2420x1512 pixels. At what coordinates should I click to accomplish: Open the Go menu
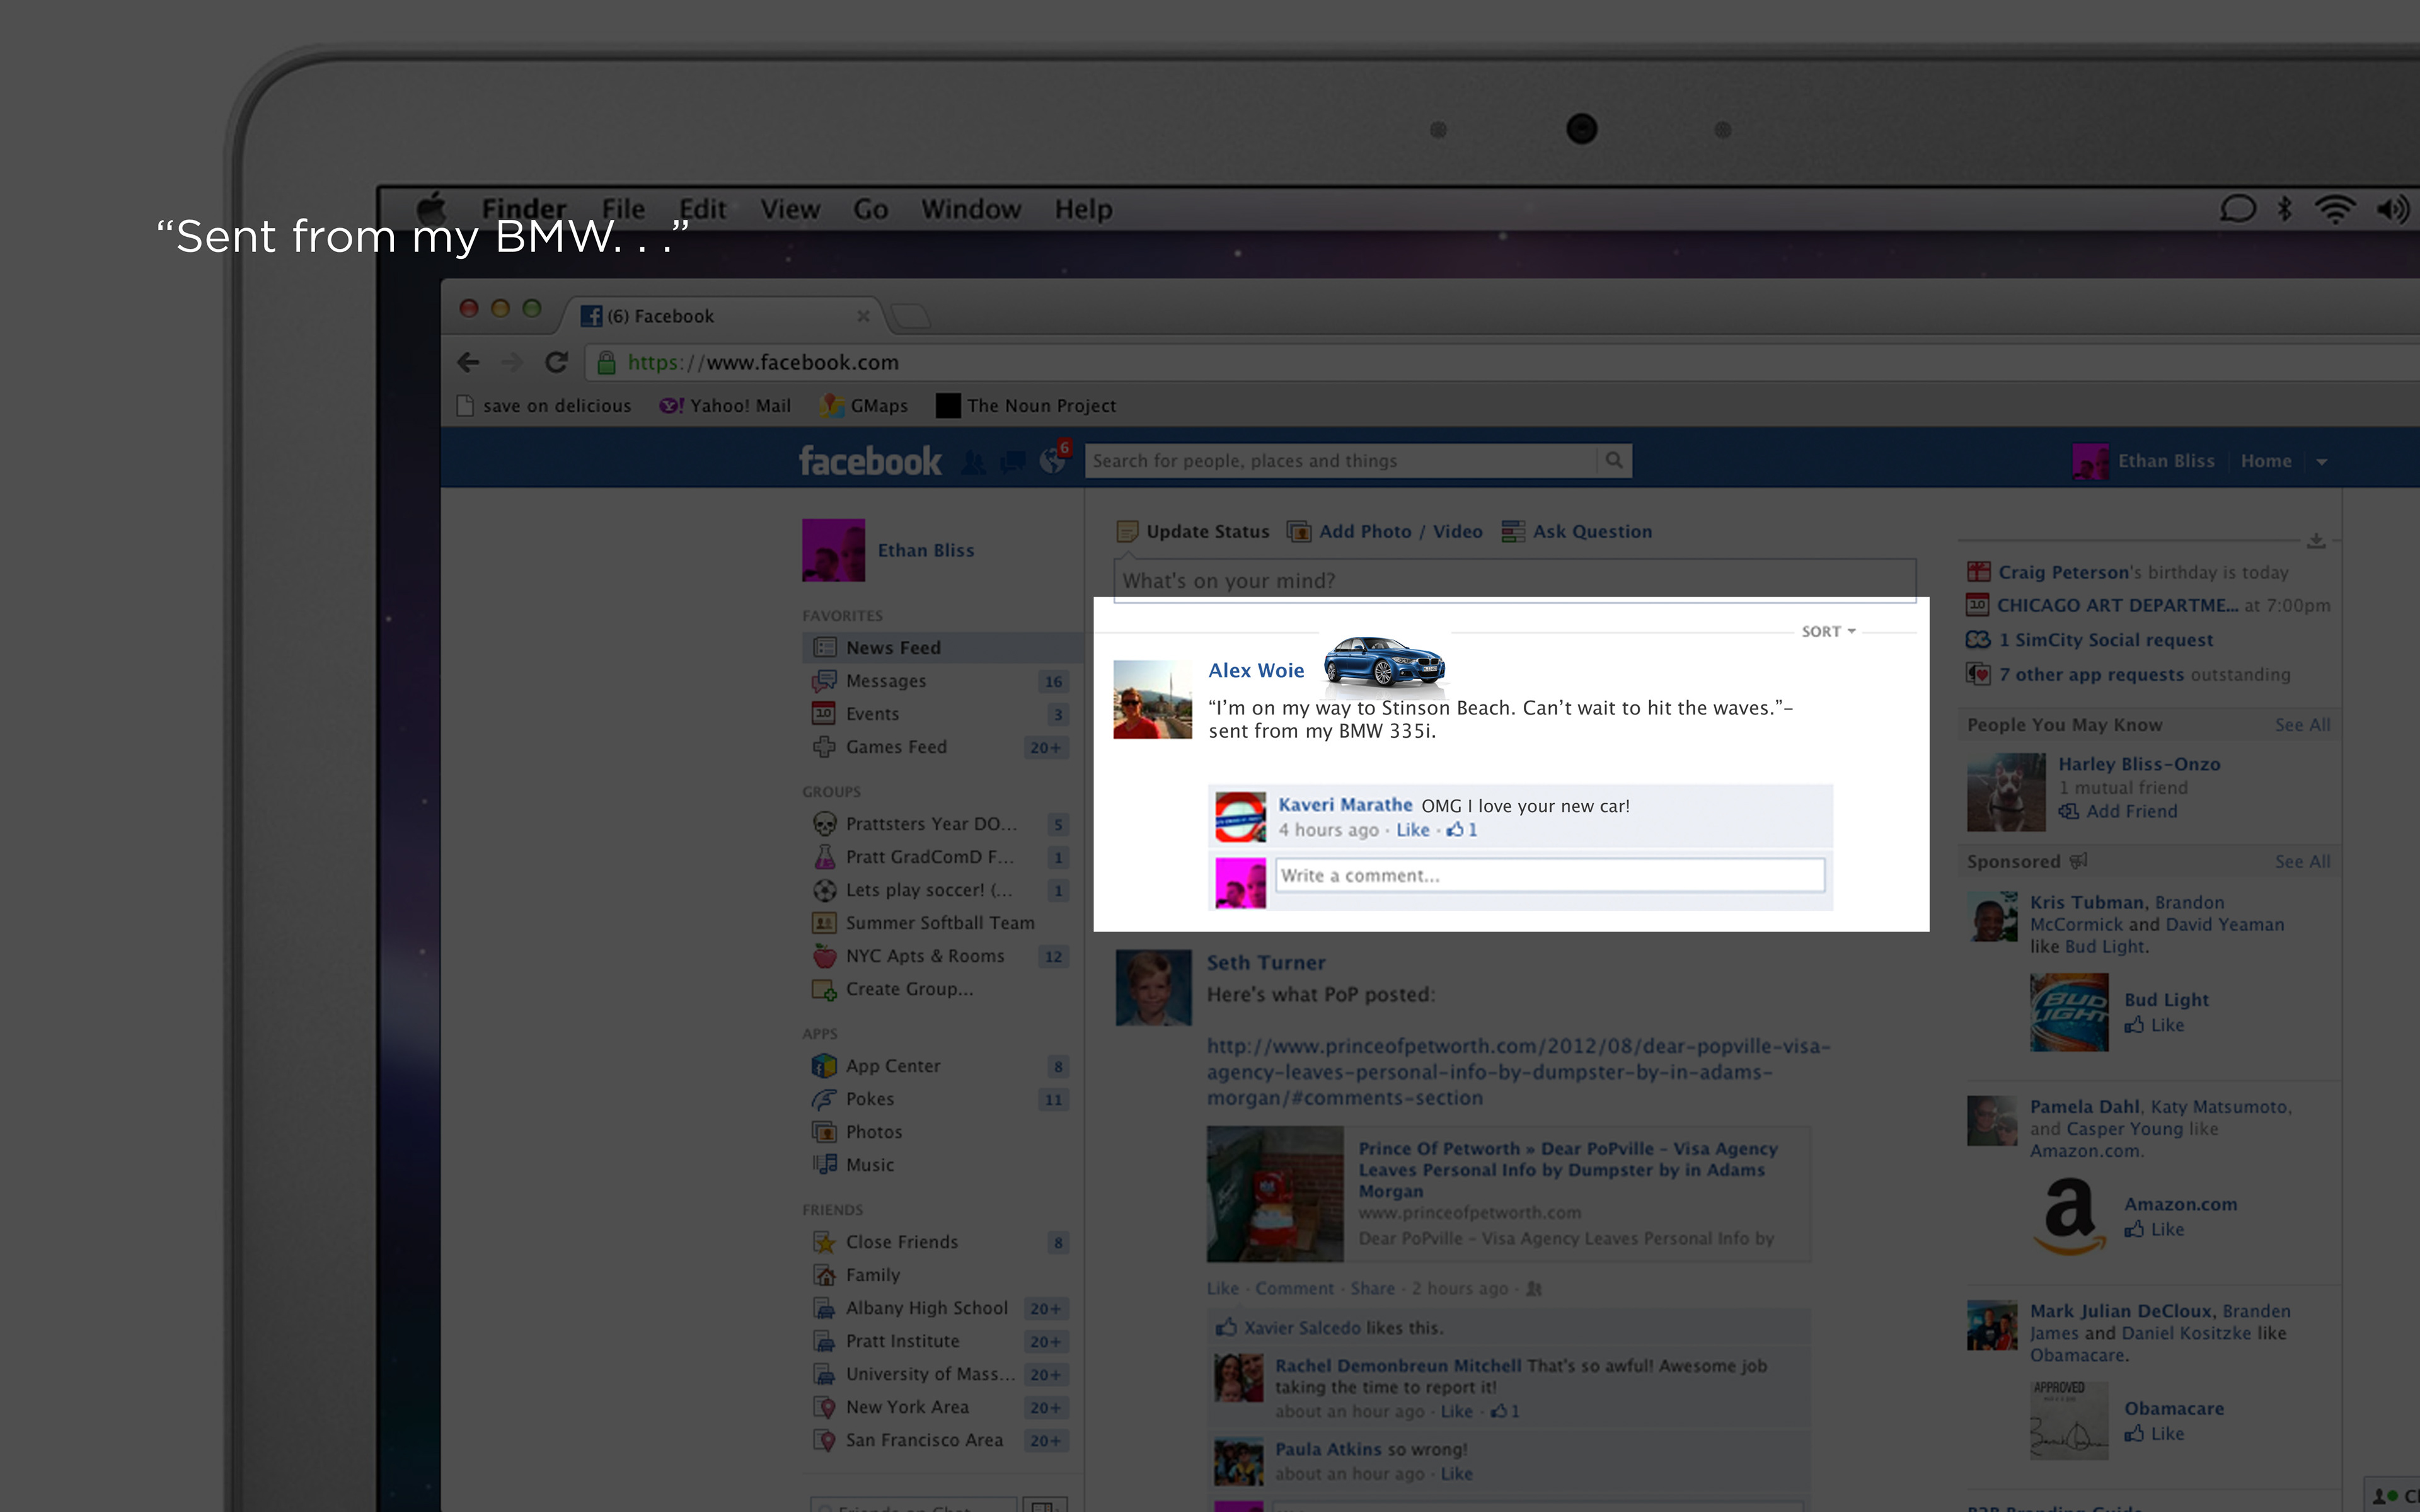click(x=871, y=209)
